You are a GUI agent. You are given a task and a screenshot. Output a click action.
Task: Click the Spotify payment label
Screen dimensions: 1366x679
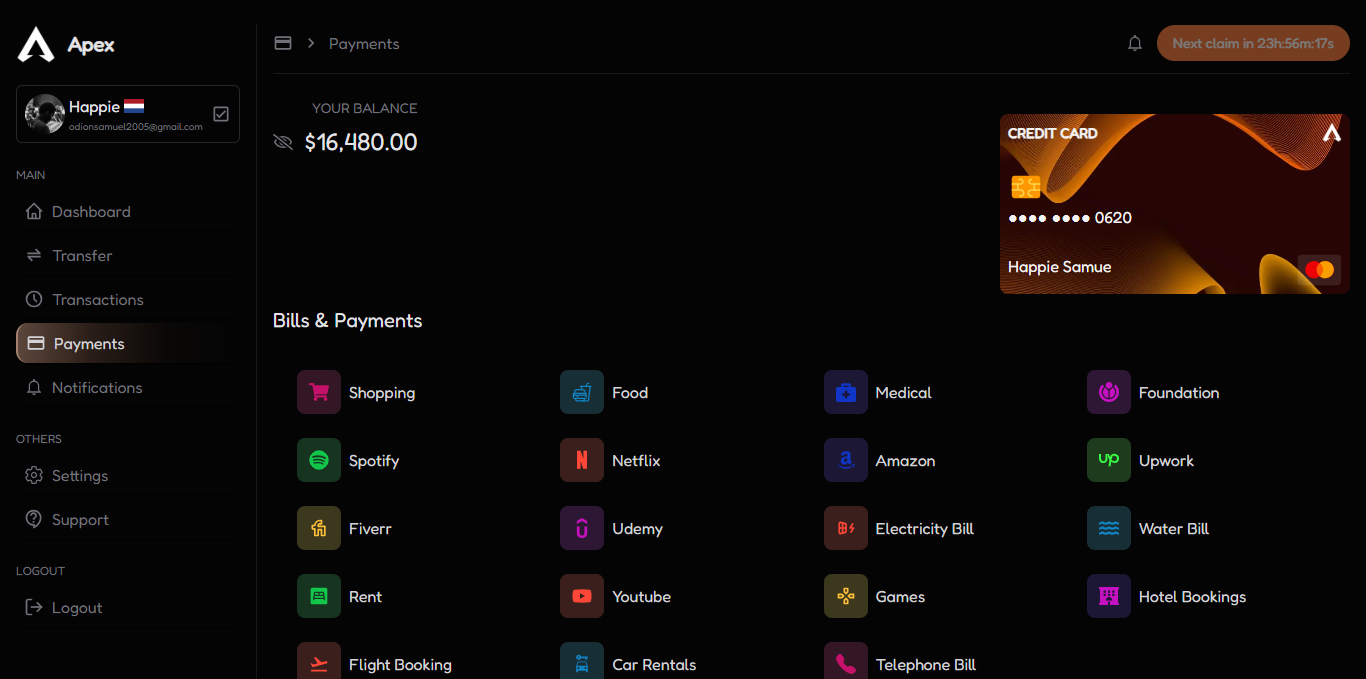tap(374, 461)
